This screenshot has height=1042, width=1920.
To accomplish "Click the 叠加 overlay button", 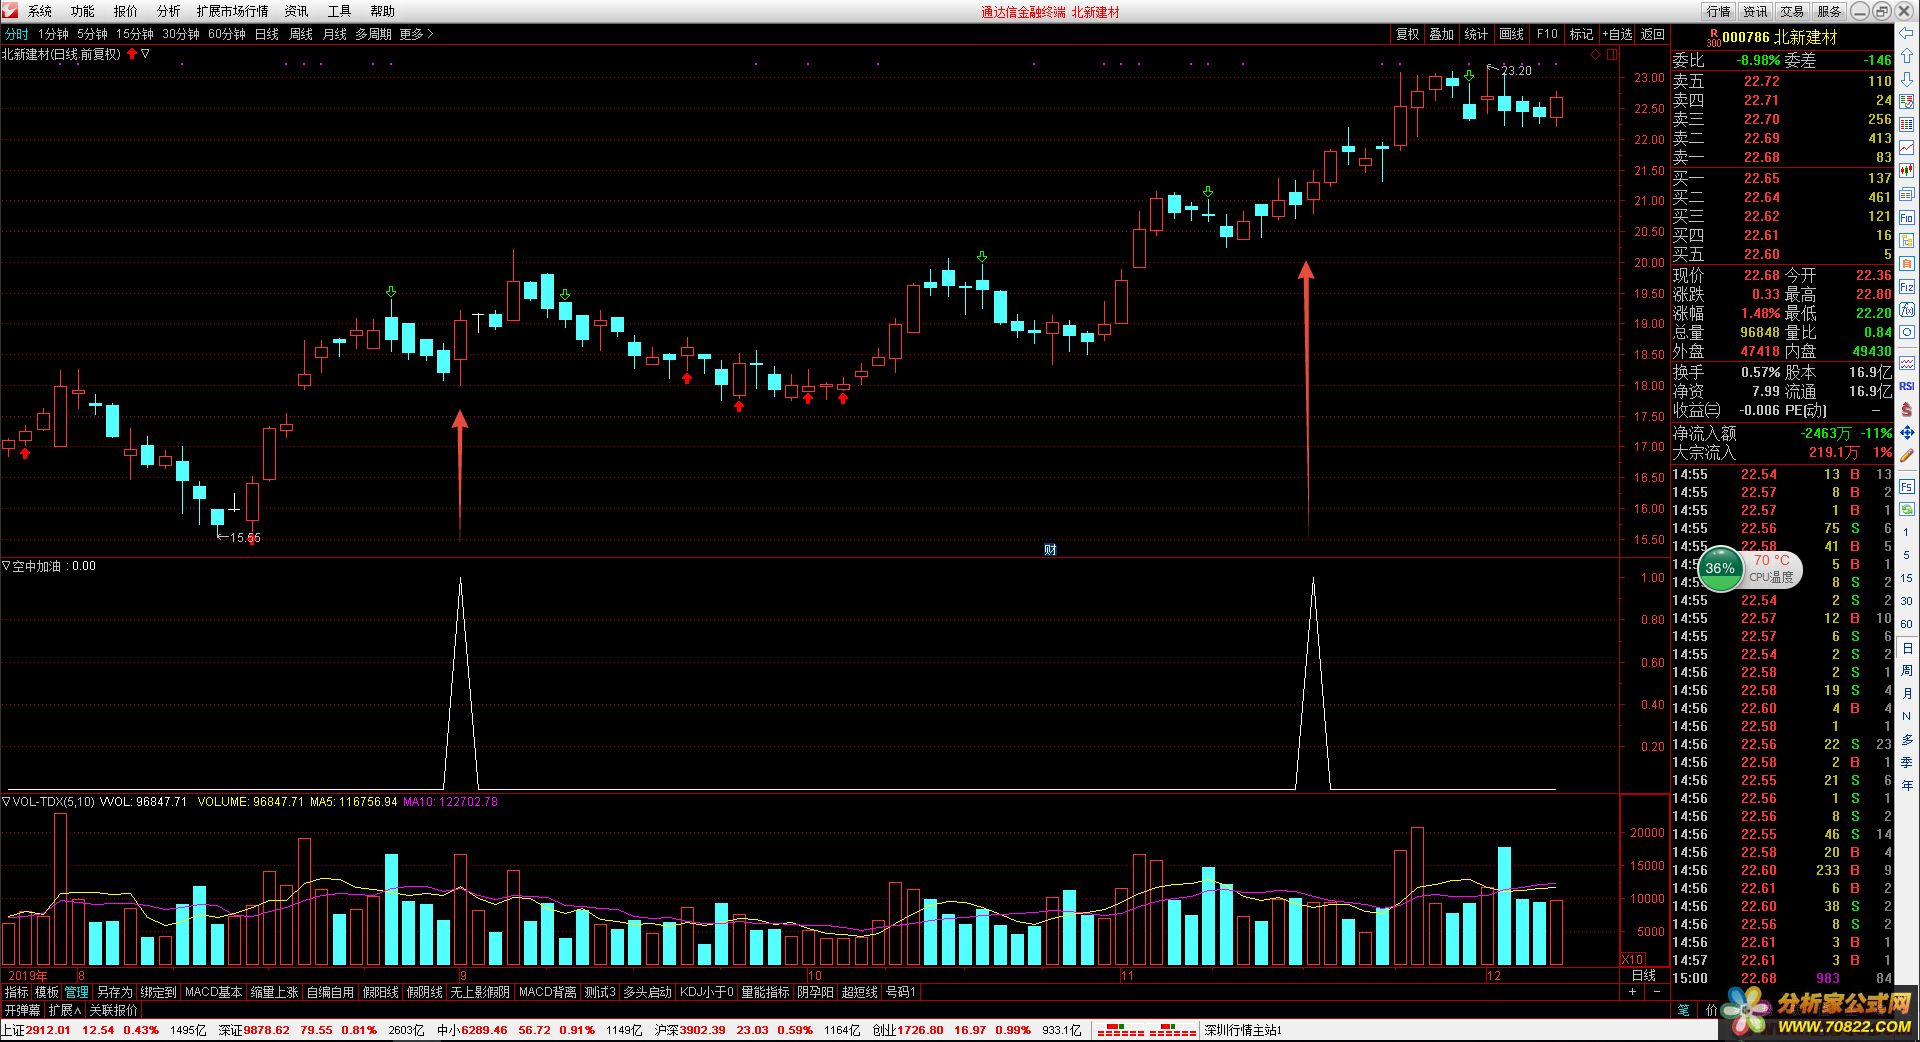I will [x=1442, y=34].
